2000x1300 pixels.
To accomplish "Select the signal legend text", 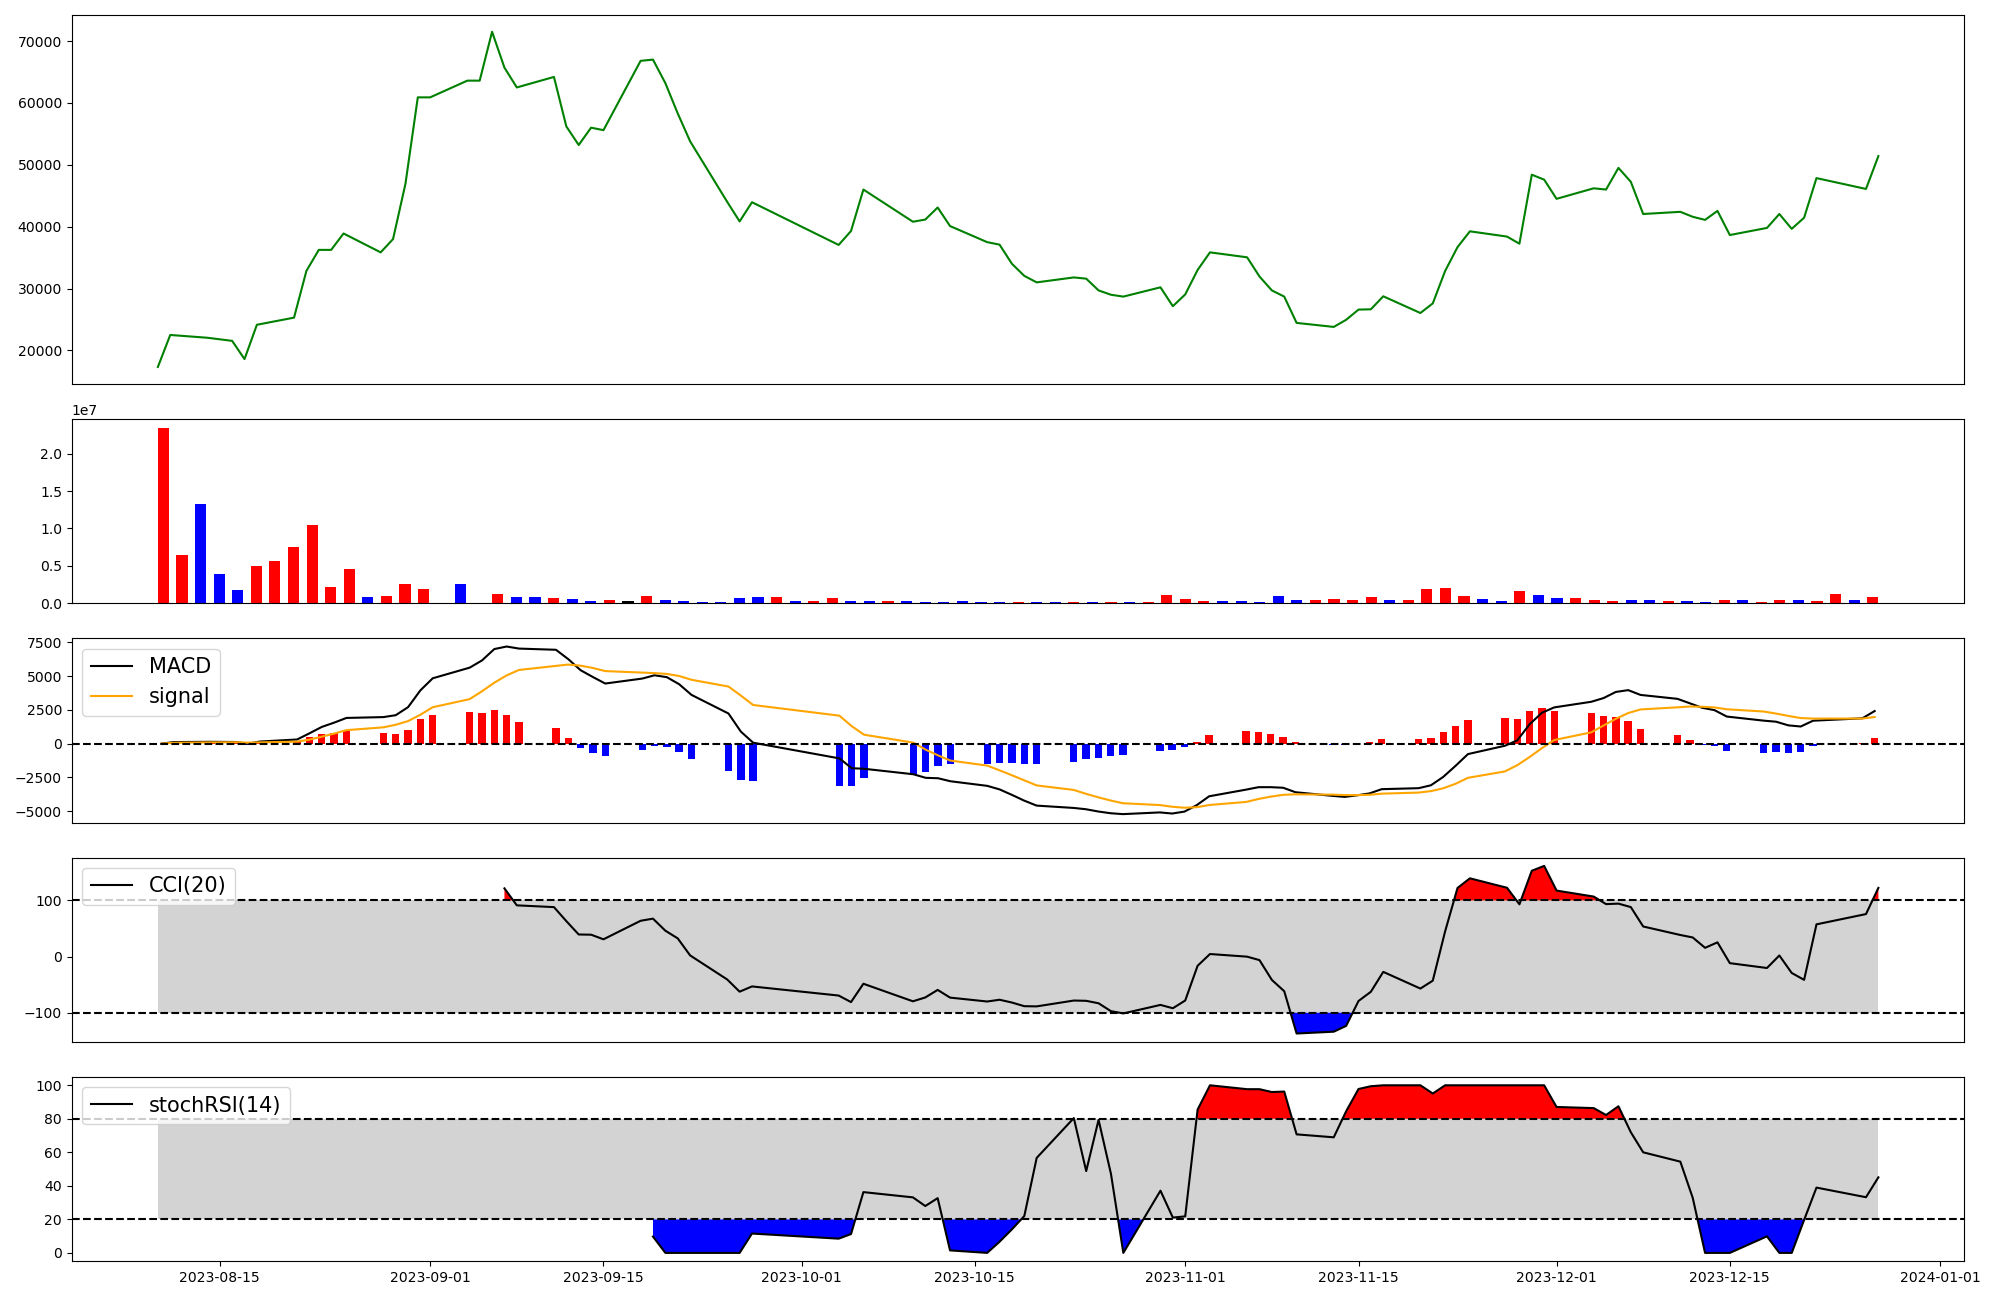I will click(x=179, y=696).
